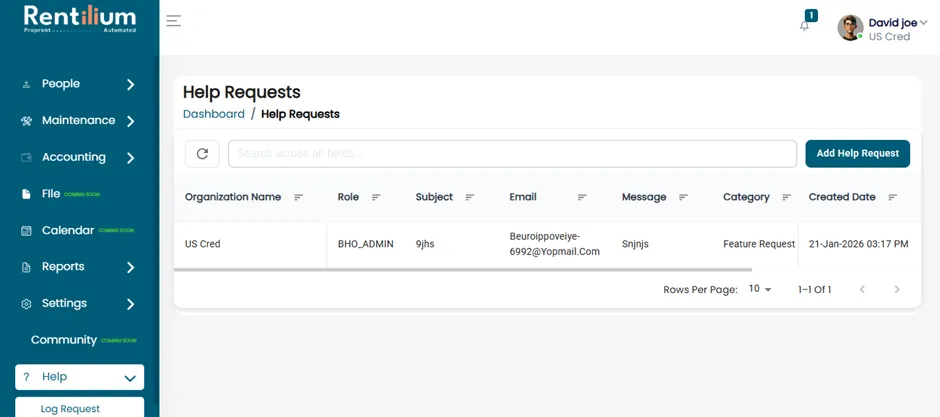Click the People sidebar icon
The height and width of the screenshot is (417, 940).
point(26,84)
